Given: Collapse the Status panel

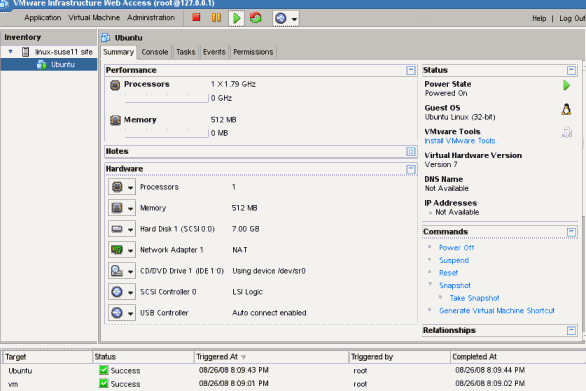Looking at the screenshot, I should (571, 70).
